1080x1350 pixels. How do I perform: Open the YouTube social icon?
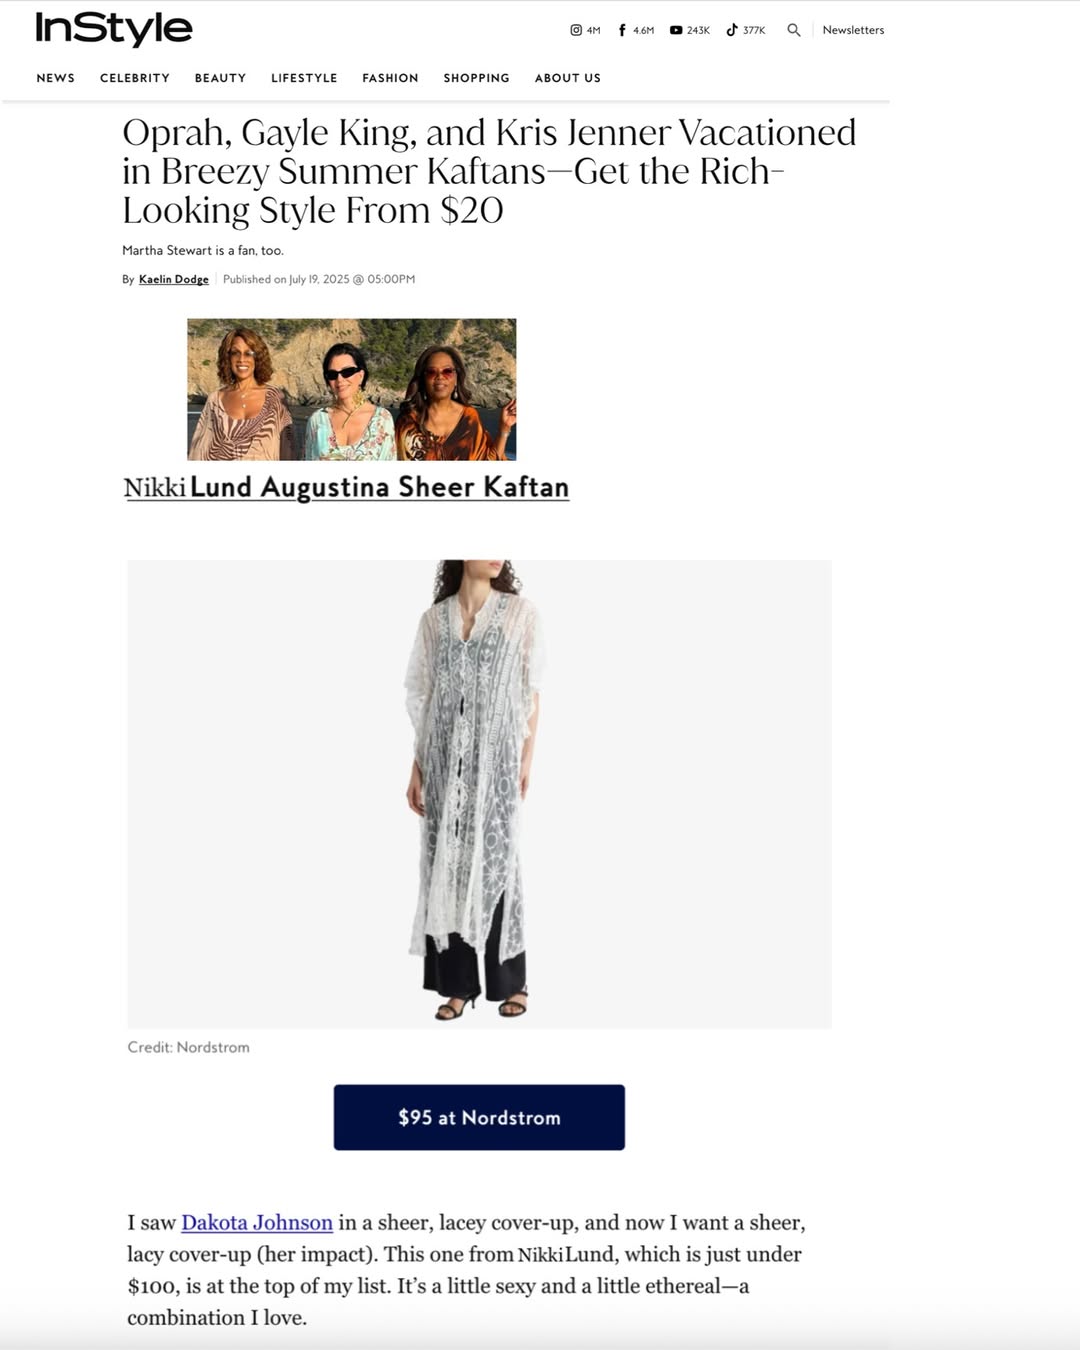(676, 30)
